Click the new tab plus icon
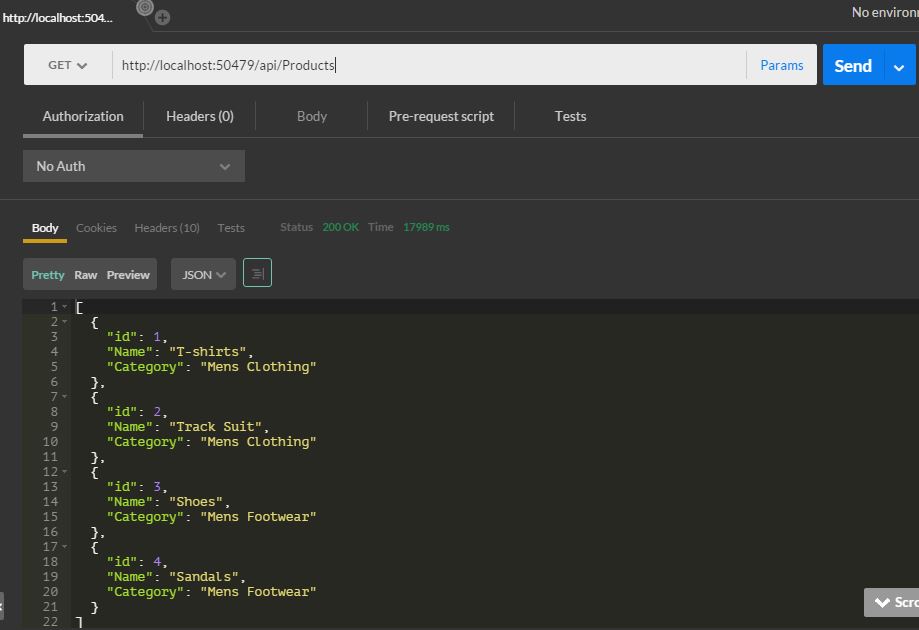 [163, 17]
